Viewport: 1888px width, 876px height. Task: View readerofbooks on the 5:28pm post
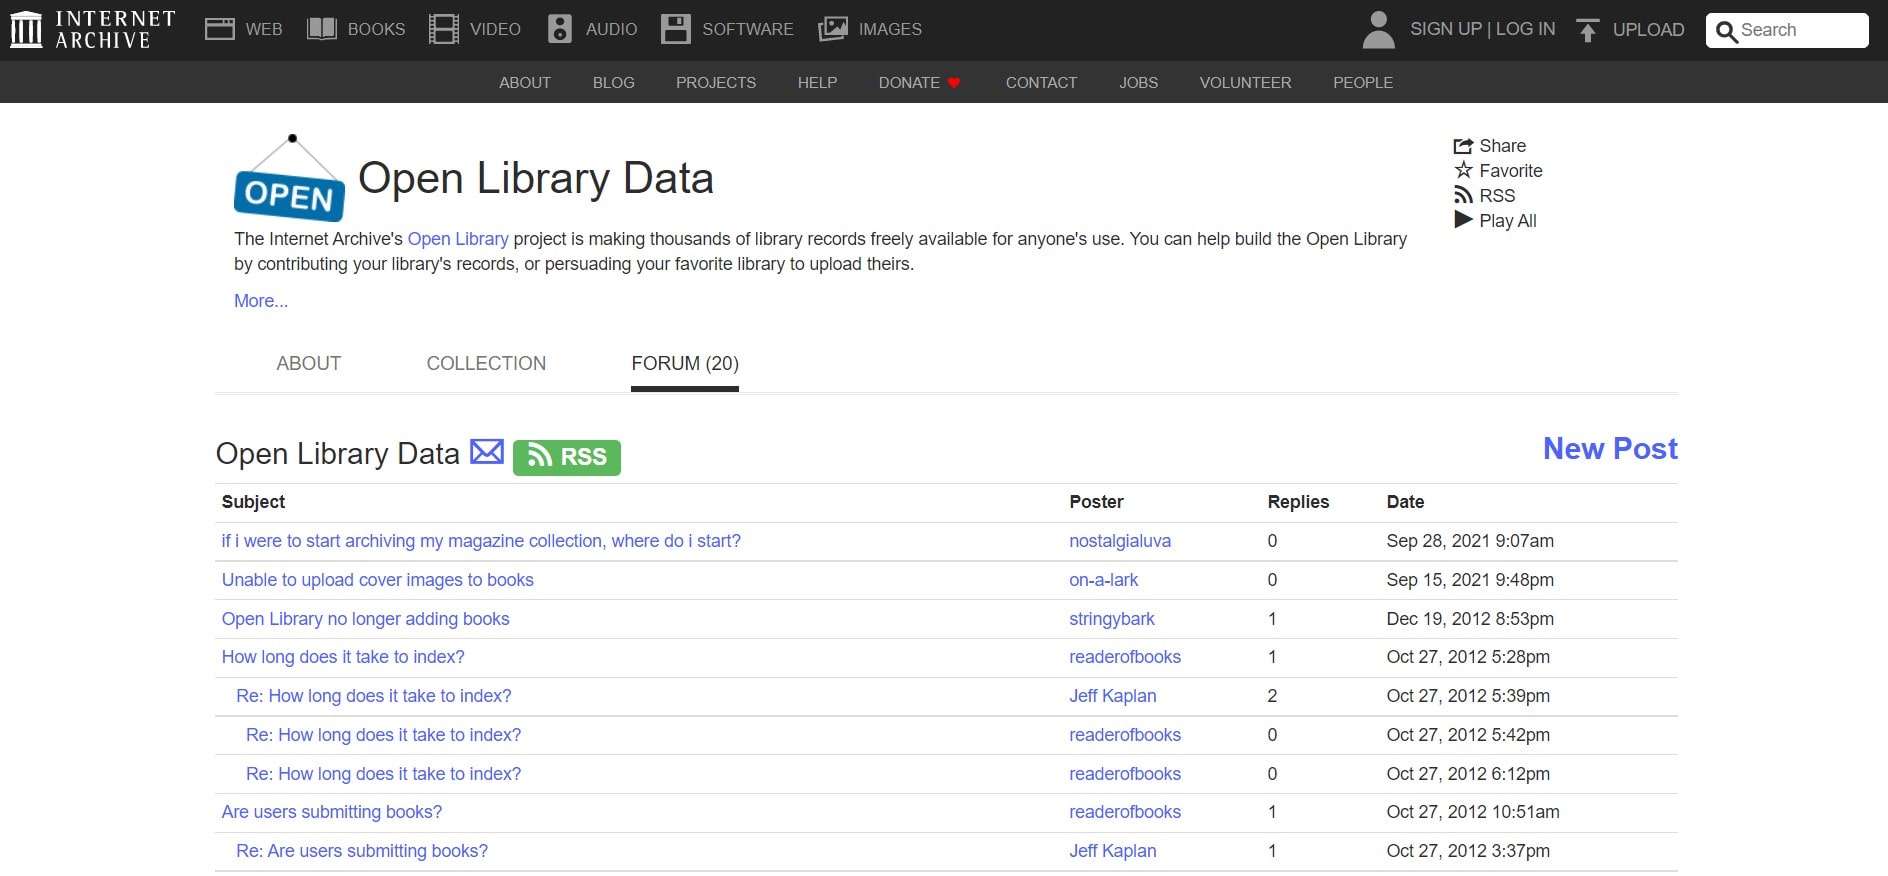click(x=1125, y=657)
